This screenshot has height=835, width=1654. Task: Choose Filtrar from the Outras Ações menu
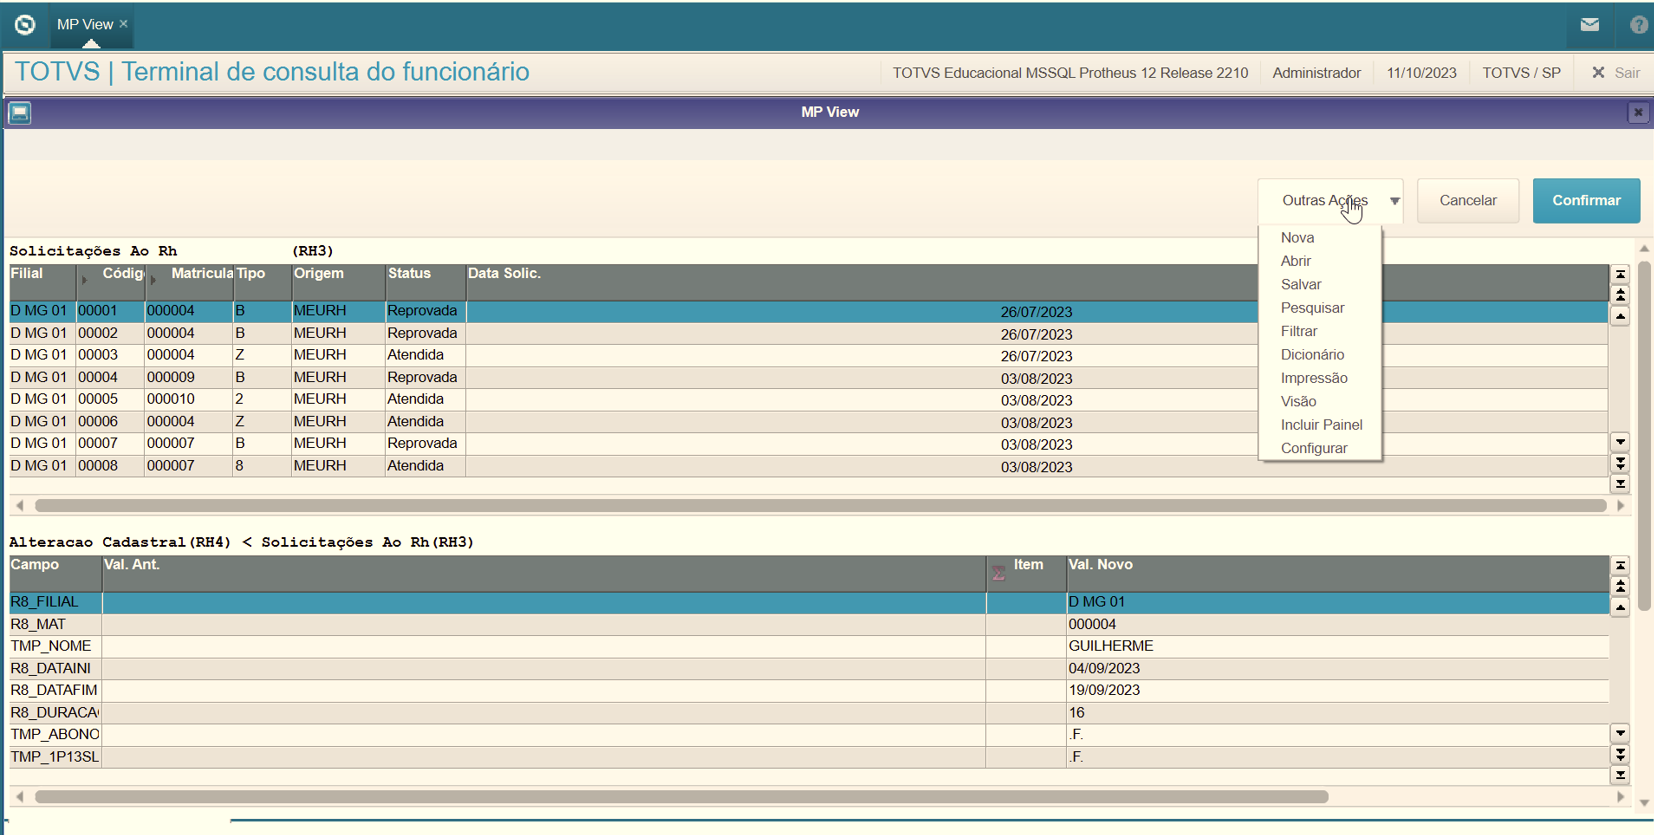click(x=1298, y=331)
